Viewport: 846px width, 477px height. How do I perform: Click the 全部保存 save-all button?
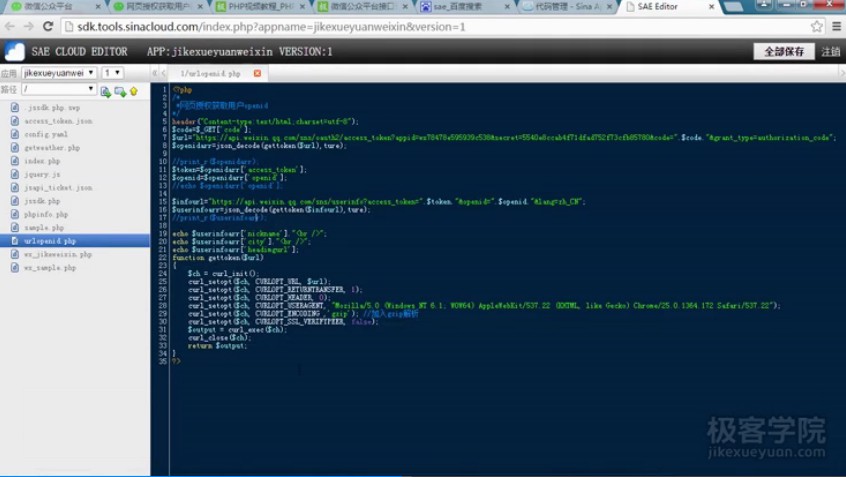pyautogui.click(x=784, y=51)
